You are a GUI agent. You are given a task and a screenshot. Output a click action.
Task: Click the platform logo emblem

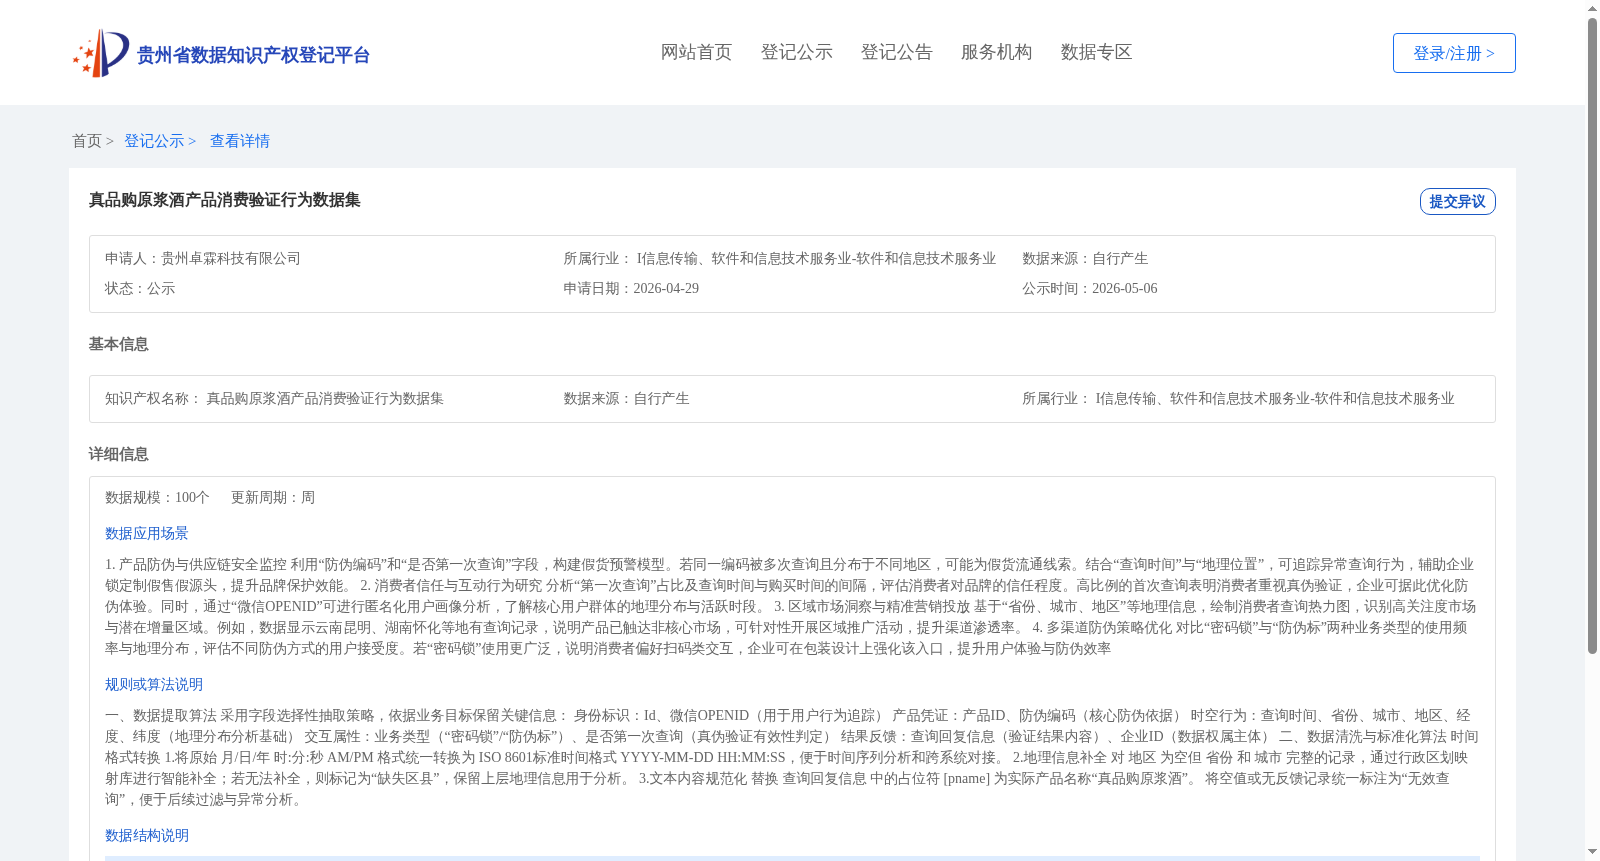tap(101, 53)
